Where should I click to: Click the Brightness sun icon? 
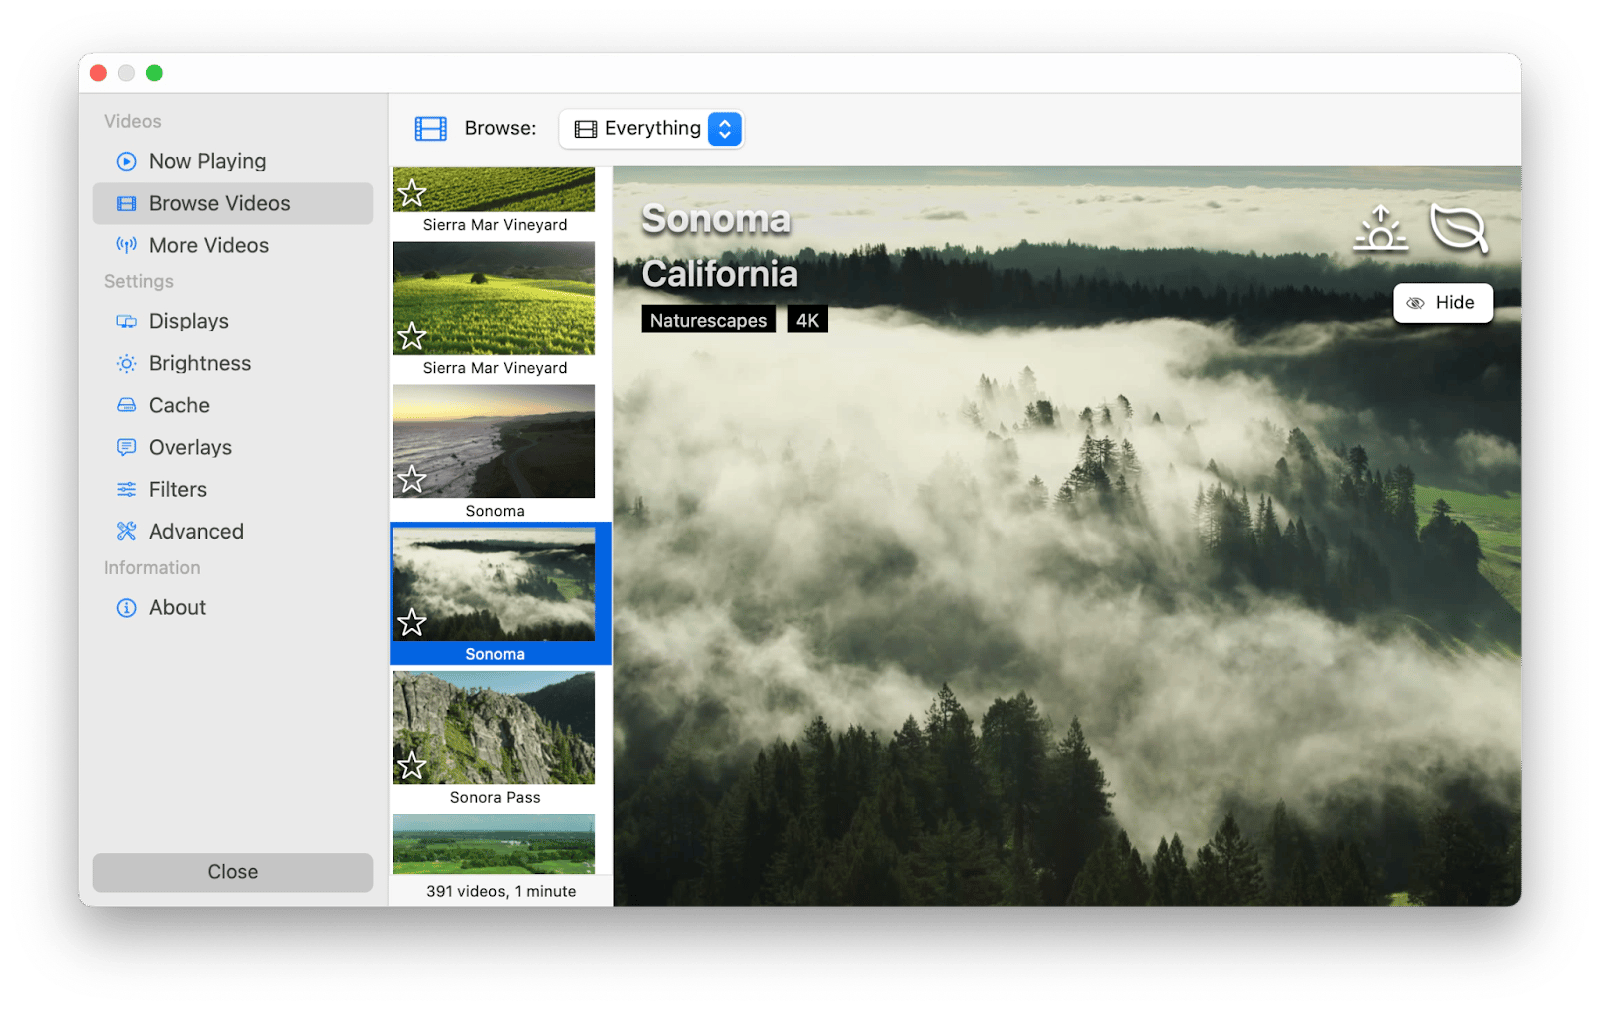coord(126,363)
